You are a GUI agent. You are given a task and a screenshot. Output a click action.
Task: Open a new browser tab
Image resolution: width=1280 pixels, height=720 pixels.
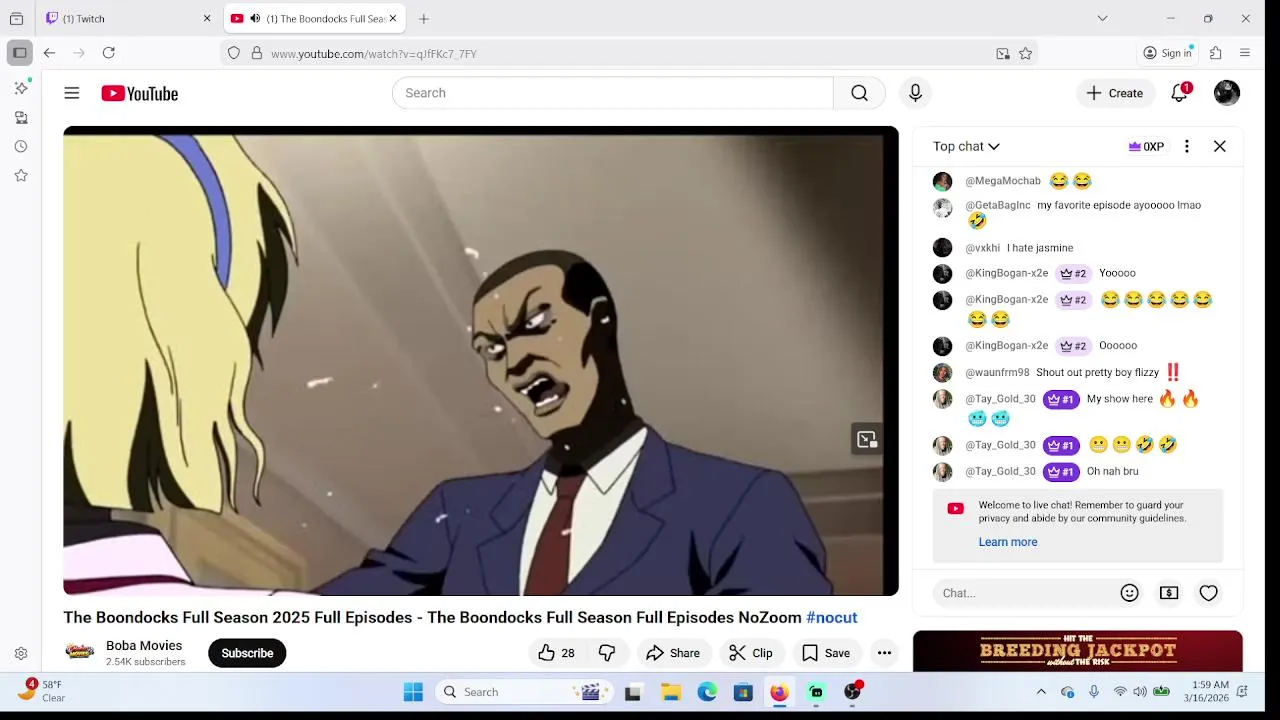(x=424, y=18)
